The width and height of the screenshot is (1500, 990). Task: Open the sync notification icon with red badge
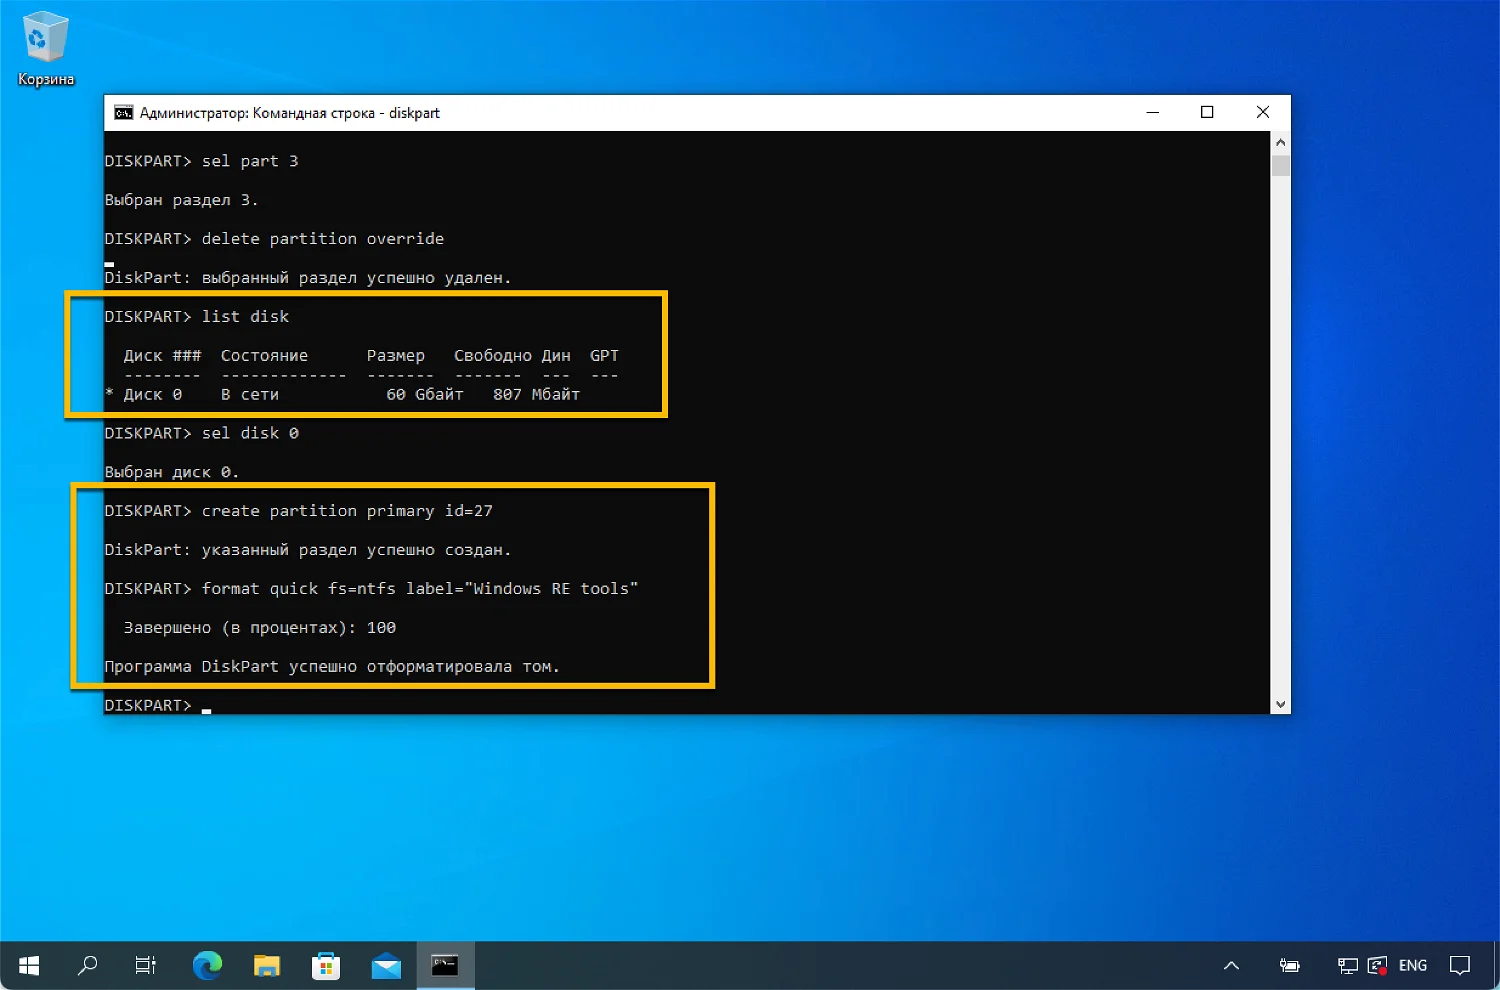(x=1377, y=965)
